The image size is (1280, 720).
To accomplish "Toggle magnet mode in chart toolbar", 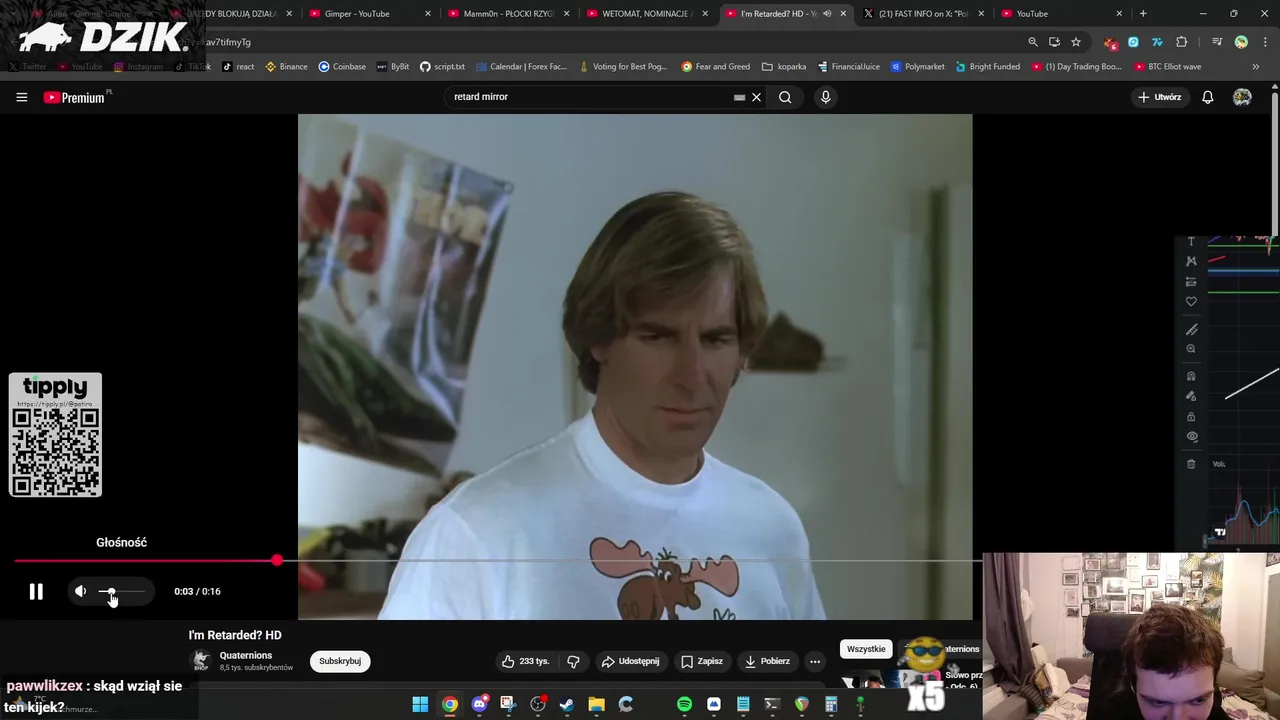I will (1191, 376).
